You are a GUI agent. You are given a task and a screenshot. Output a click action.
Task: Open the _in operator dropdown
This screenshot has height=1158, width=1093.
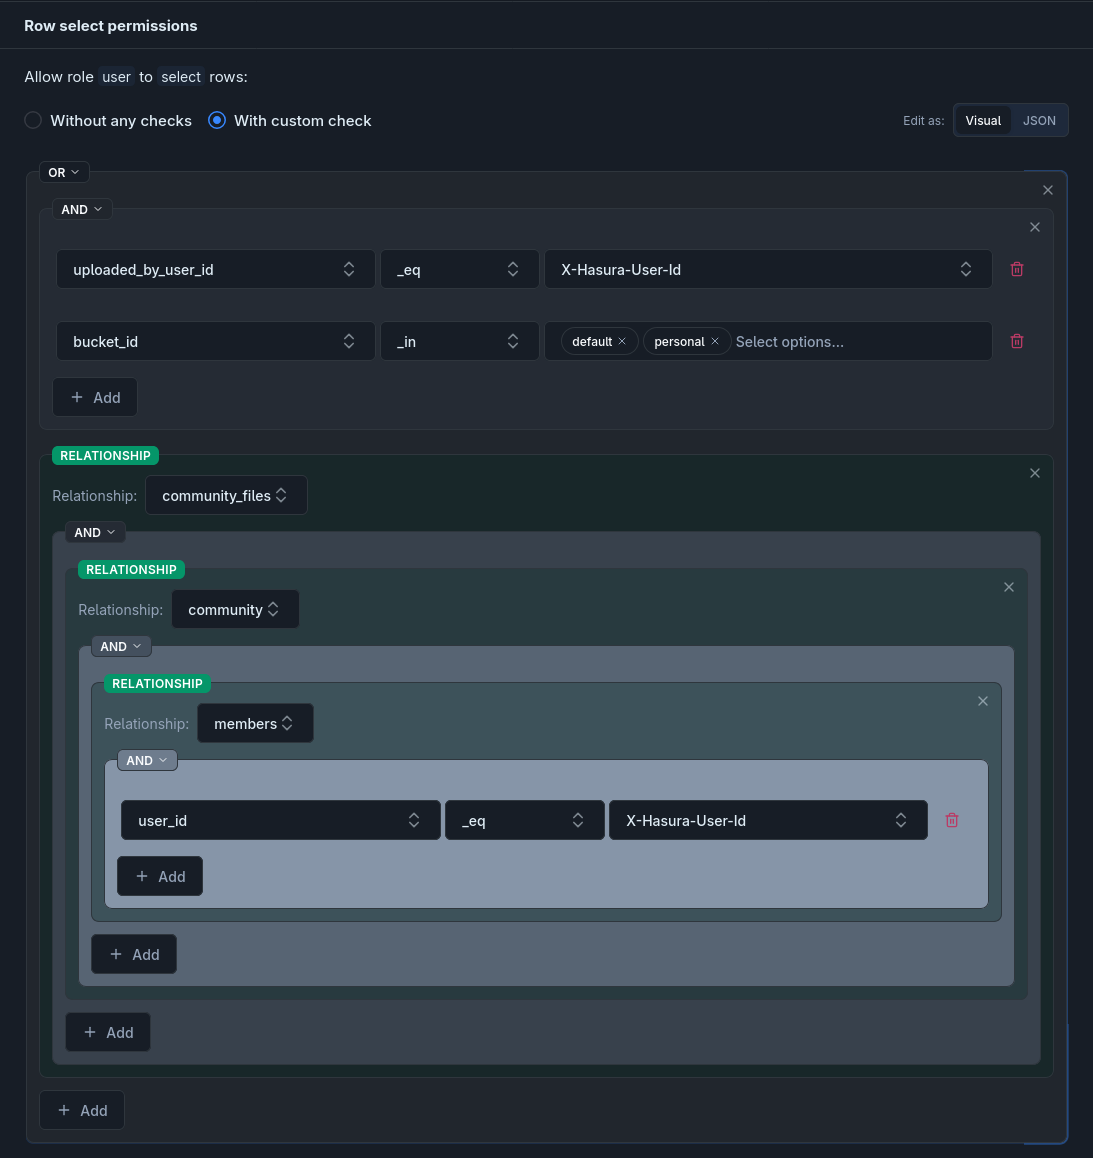(x=459, y=341)
